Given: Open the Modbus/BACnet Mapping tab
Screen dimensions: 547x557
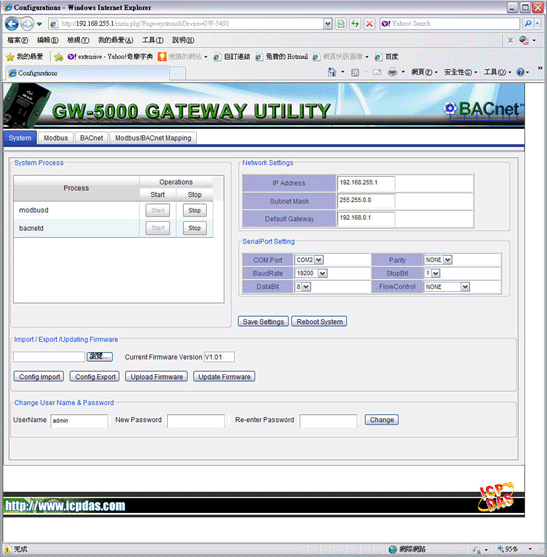Looking at the screenshot, I should coord(153,138).
